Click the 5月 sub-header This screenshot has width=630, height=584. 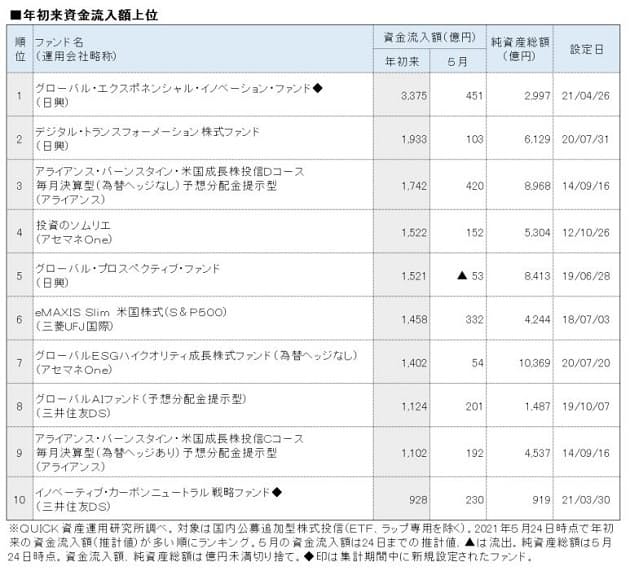pos(458,61)
